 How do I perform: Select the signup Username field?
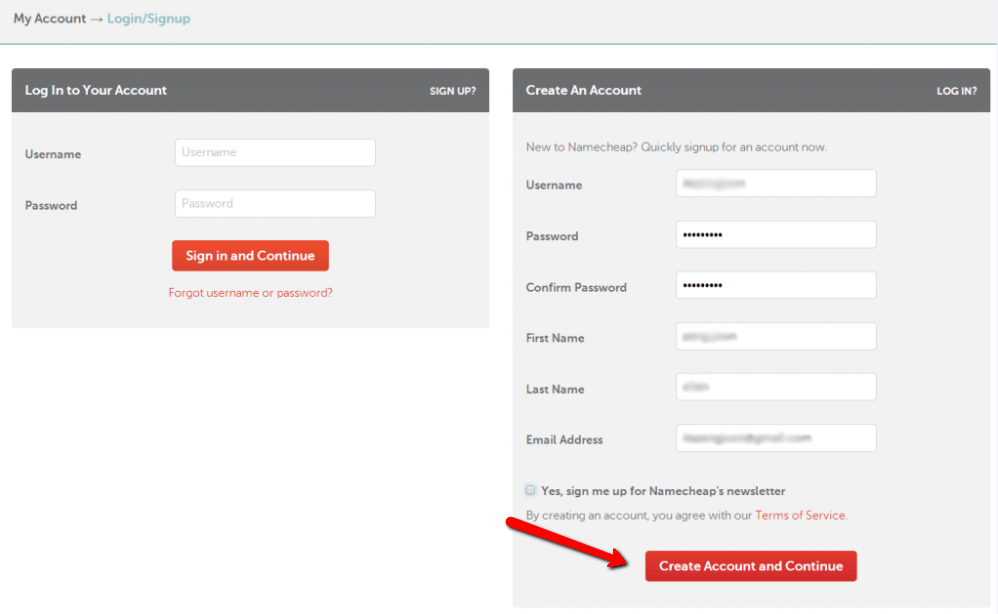pyautogui.click(x=776, y=184)
